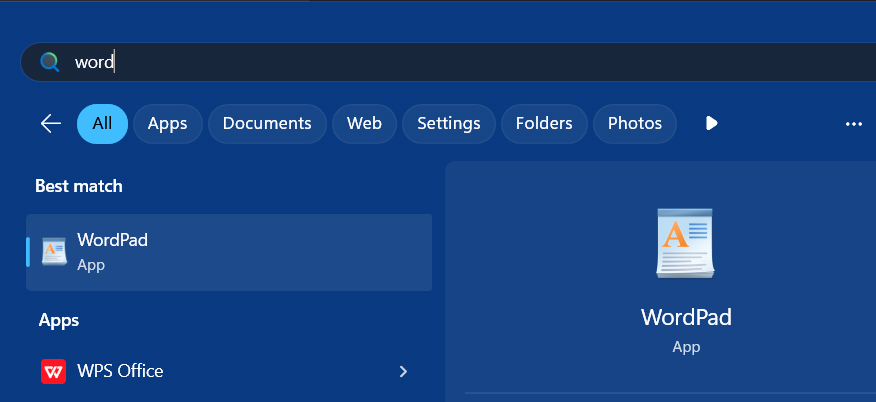Switch to the Web filter tab

[364, 123]
